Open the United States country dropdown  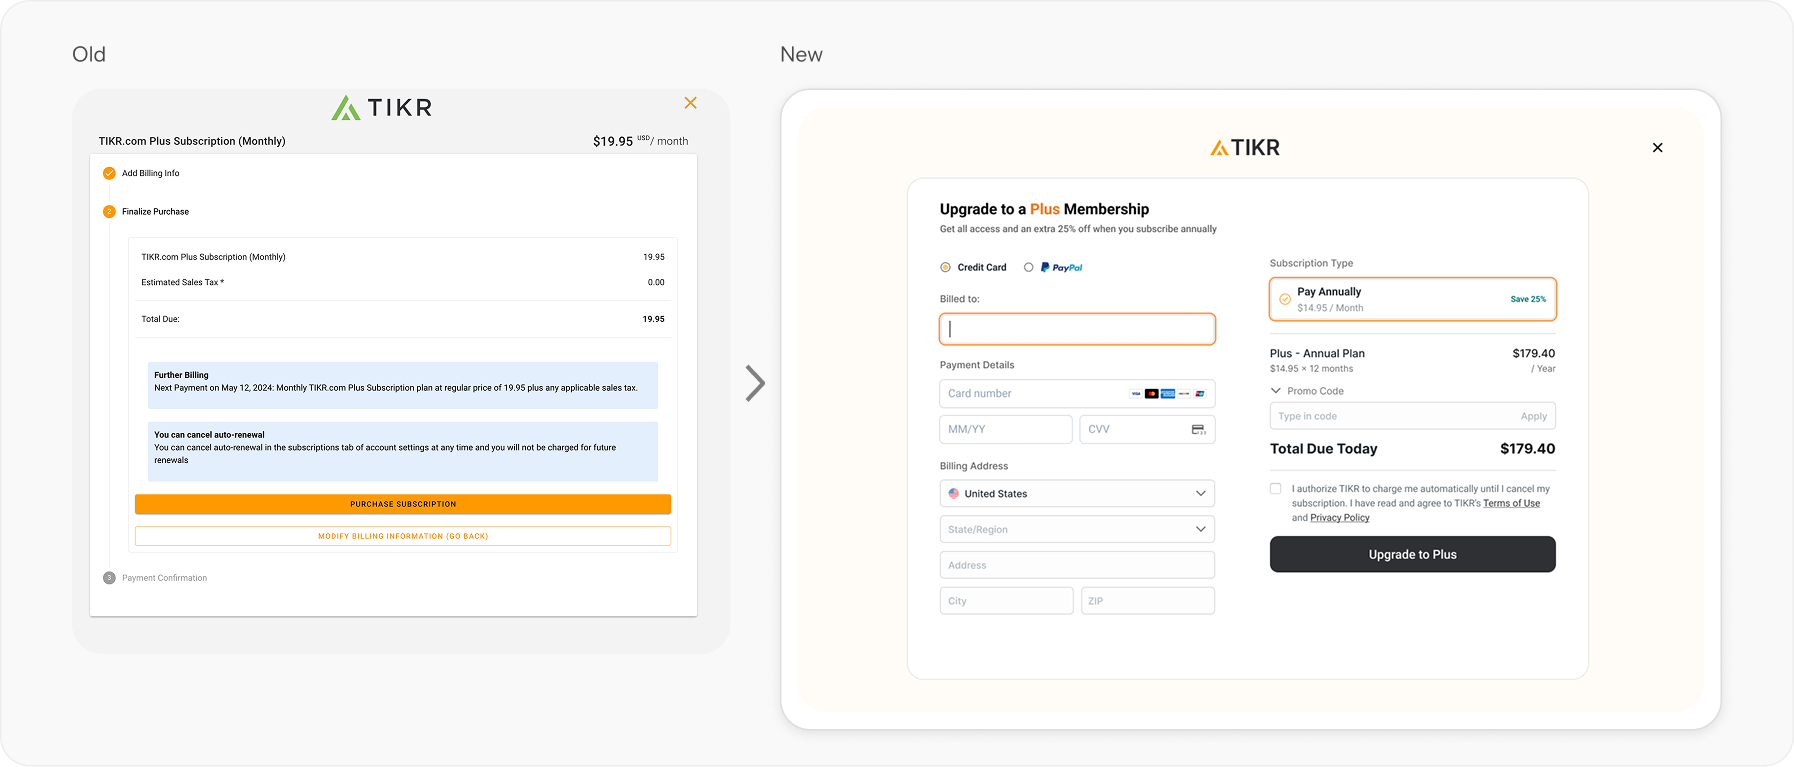(1077, 494)
